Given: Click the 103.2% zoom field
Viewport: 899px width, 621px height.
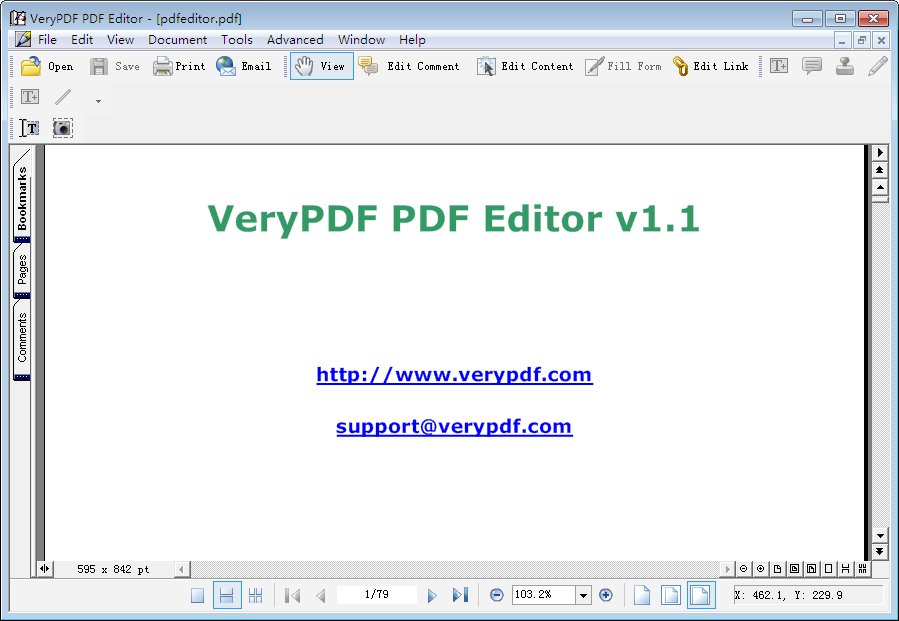Looking at the screenshot, I should click(544, 595).
